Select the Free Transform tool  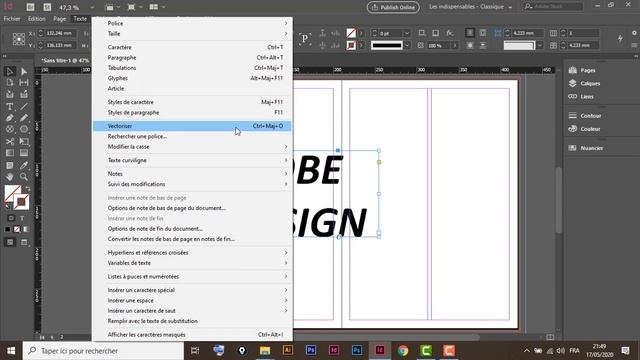(24, 142)
